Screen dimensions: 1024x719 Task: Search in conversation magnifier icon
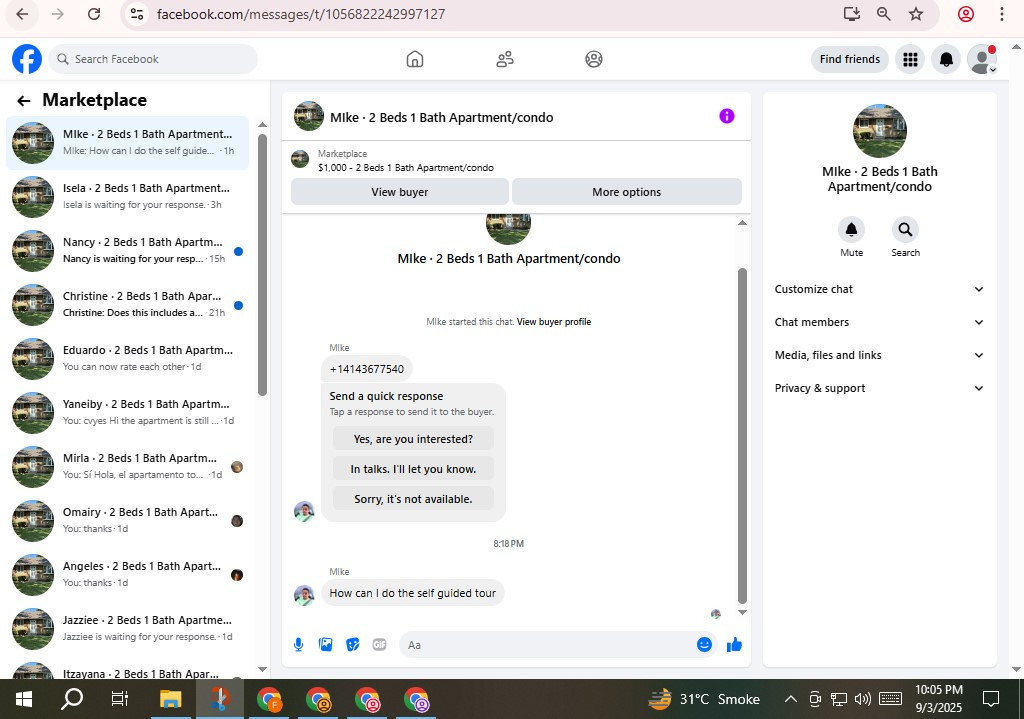tap(905, 230)
